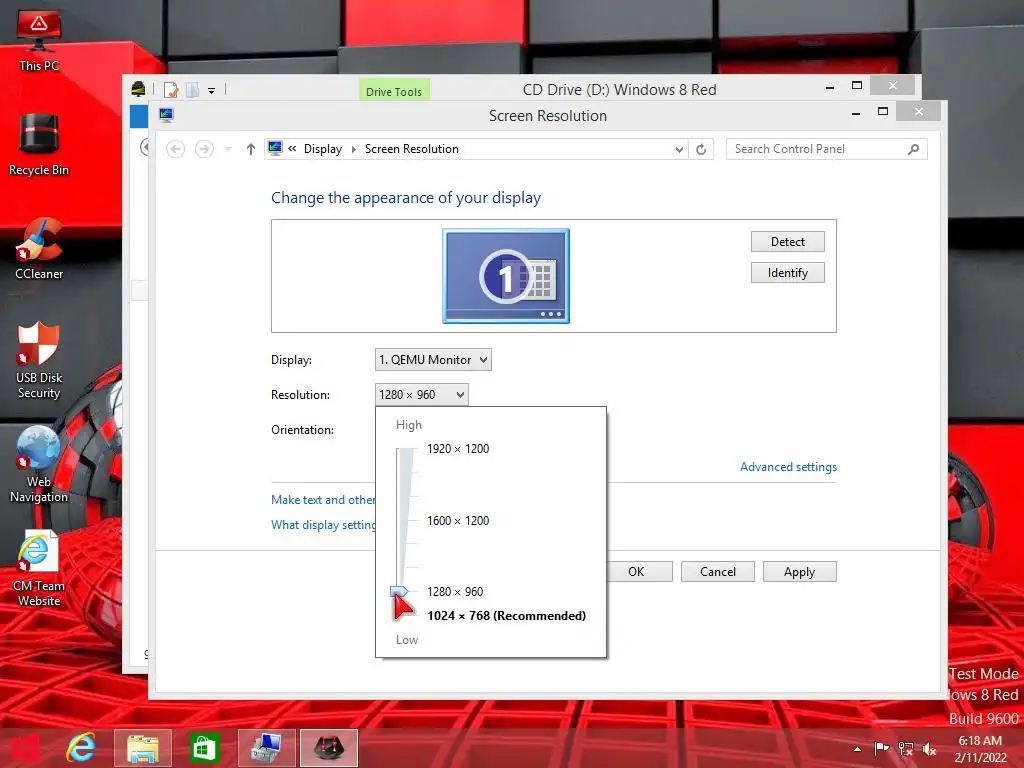Click the Cancel button
The image size is (1024, 768).
point(718,572)
